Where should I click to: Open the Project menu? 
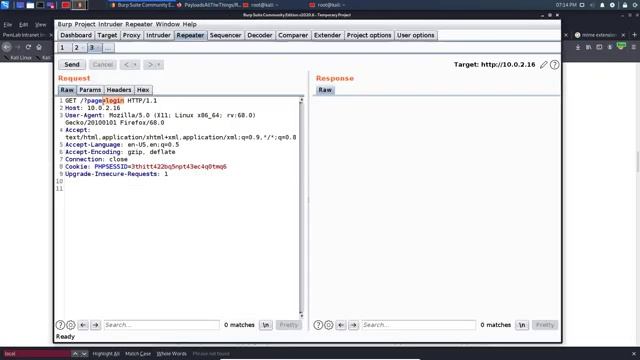[x=85, y=24]
